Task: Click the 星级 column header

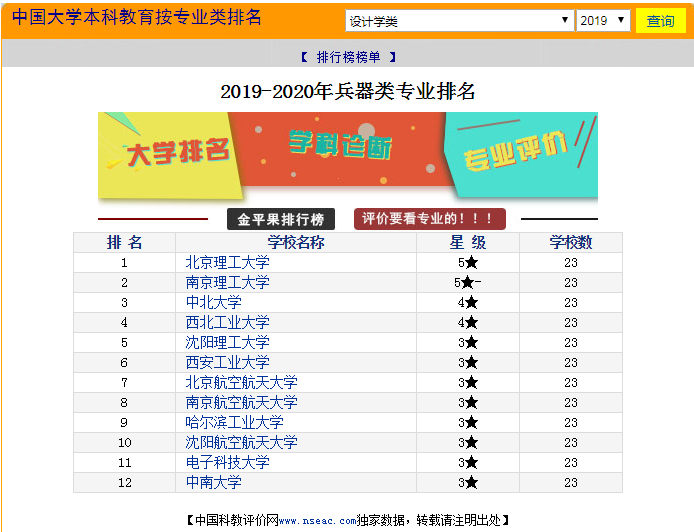Action: [468, 243]
